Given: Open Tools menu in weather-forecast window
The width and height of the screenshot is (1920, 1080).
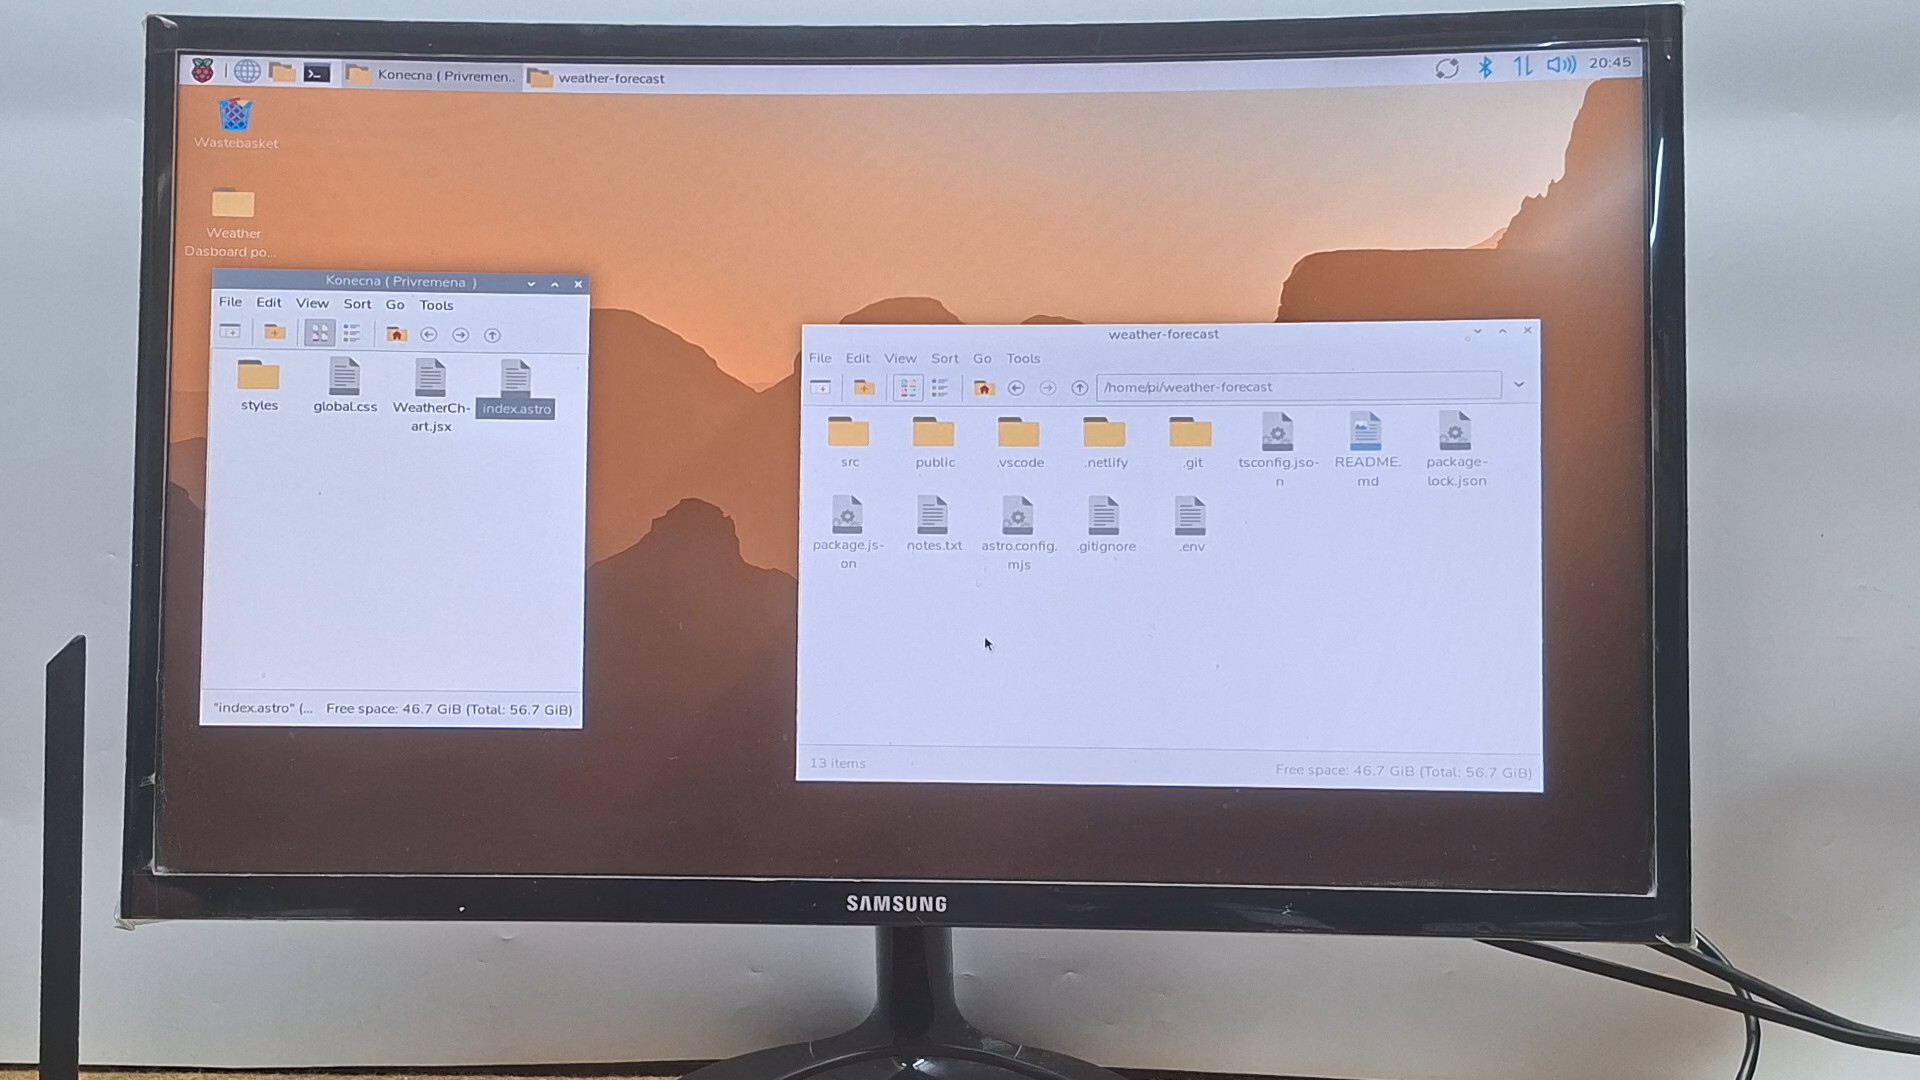Looking at the screenshot, I should (x=1023, y=358).
